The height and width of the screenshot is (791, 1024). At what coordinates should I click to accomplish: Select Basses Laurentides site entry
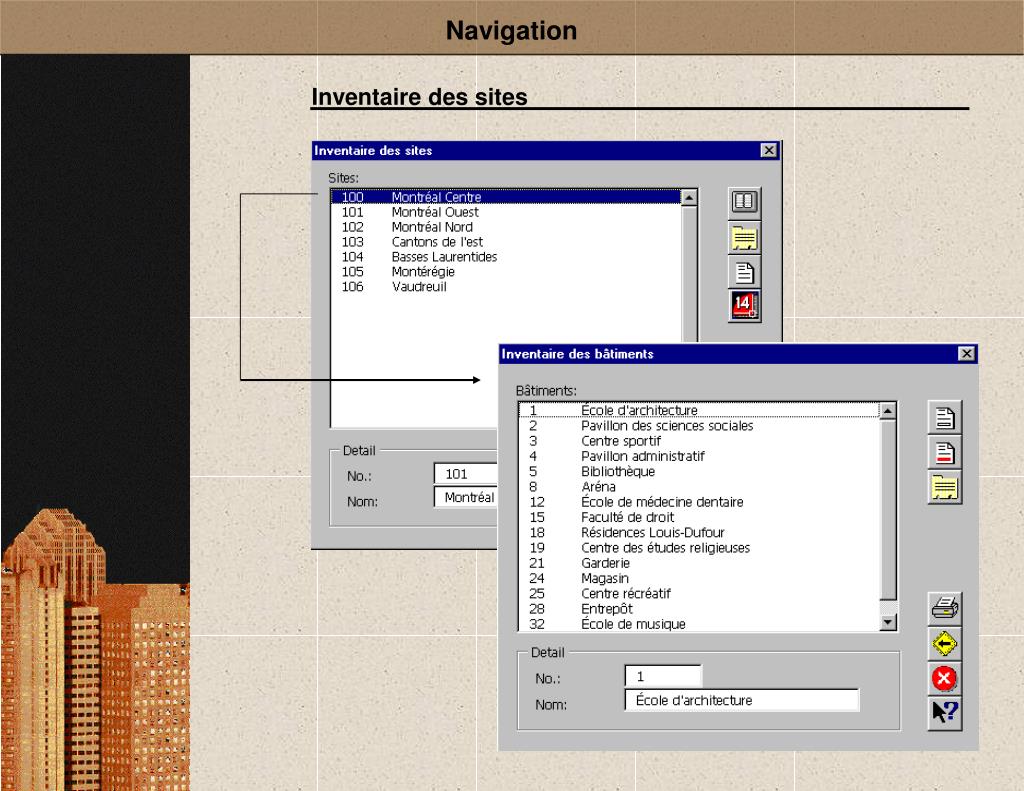505,257
